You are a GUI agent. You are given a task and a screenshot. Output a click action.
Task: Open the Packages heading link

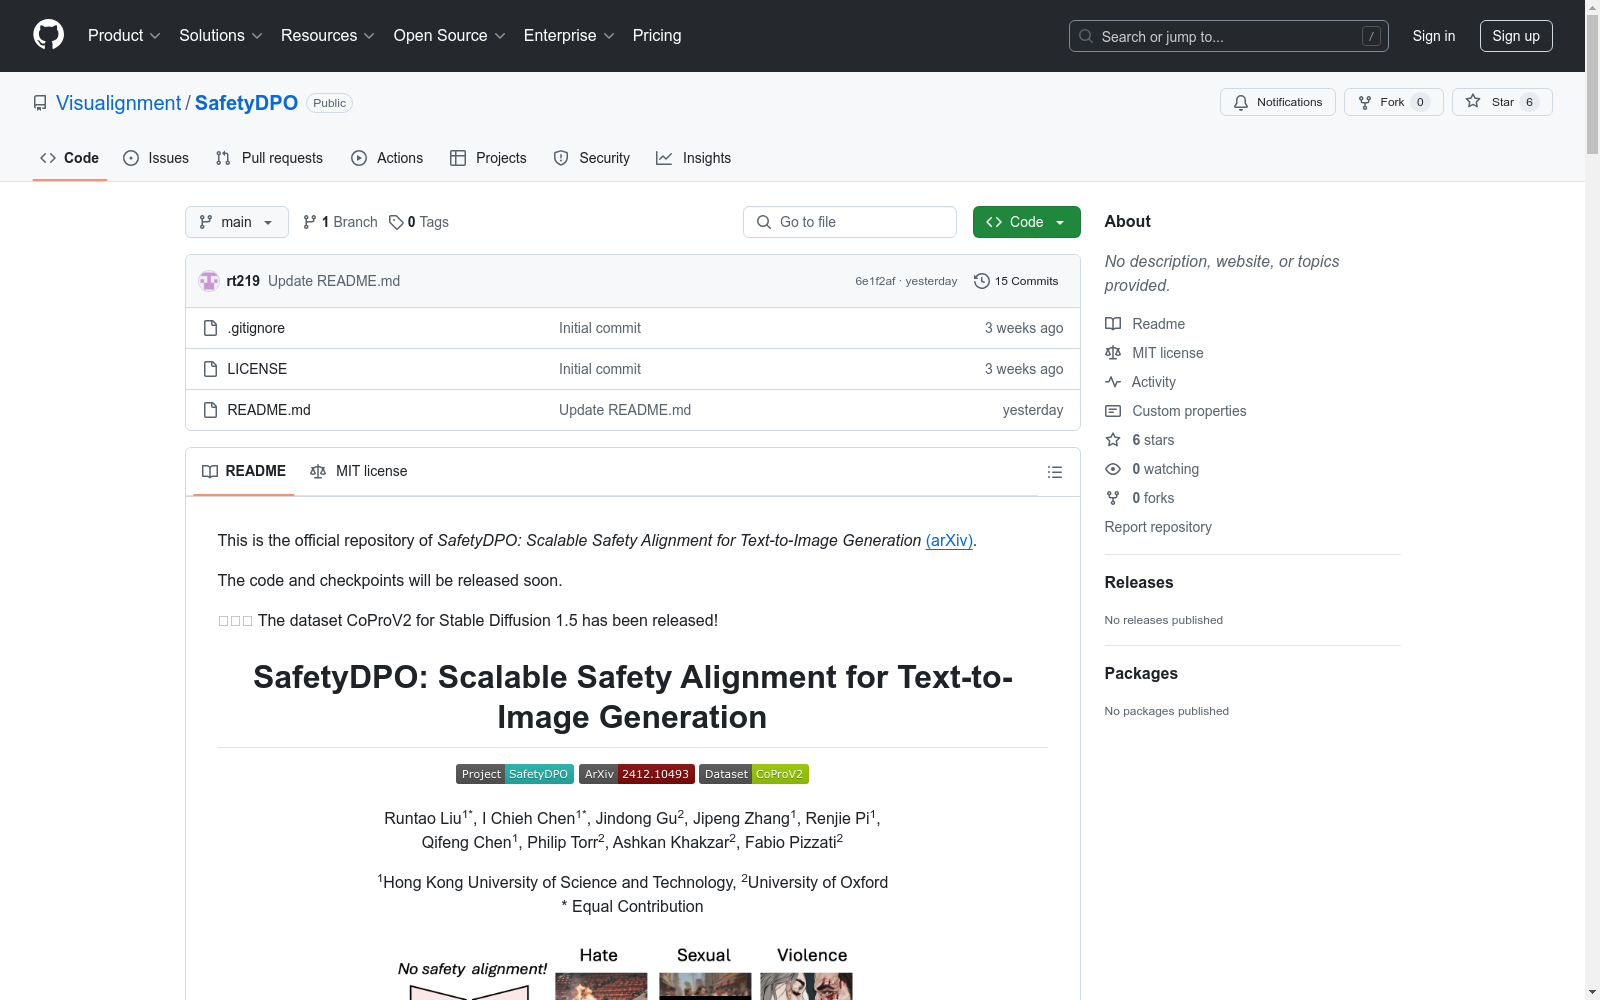(x=1141, y=673)
